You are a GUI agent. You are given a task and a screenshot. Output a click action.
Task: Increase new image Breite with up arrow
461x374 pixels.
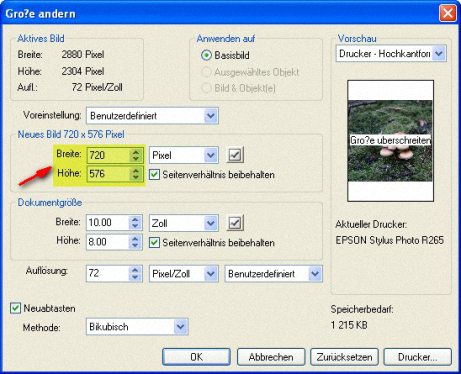(x=136, y=152)
